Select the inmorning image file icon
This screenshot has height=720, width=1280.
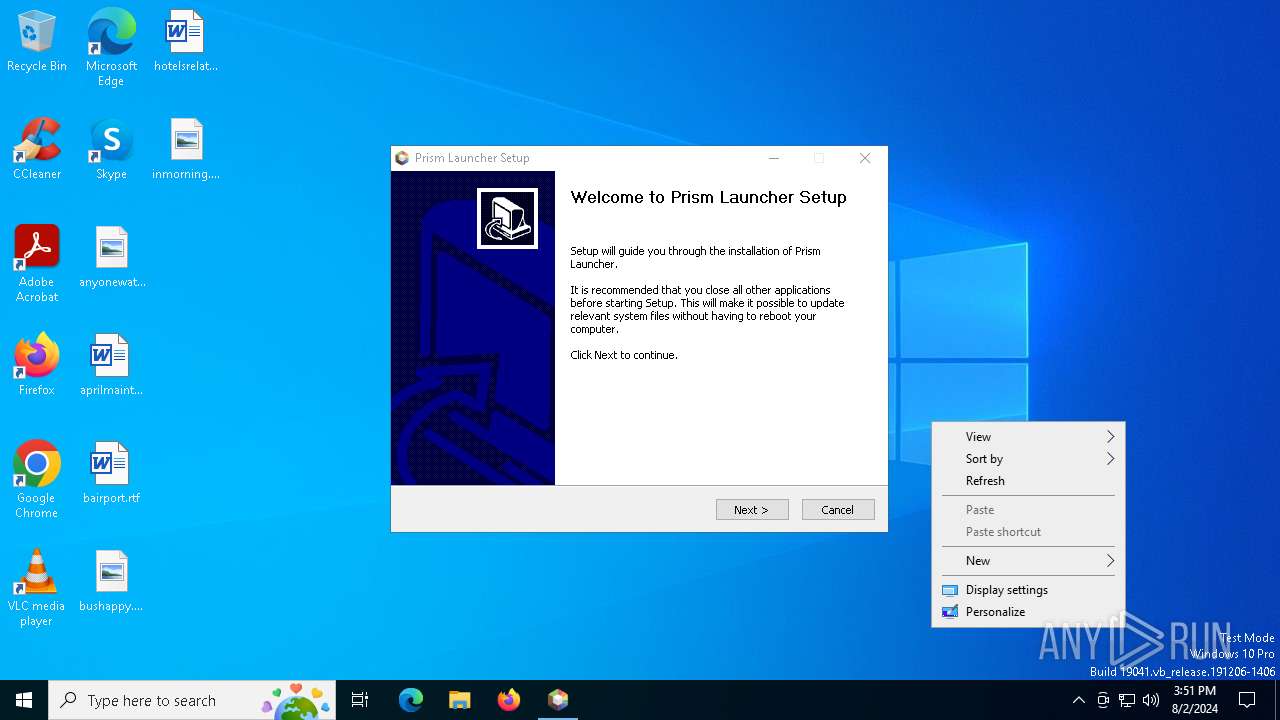coord(186,150)
